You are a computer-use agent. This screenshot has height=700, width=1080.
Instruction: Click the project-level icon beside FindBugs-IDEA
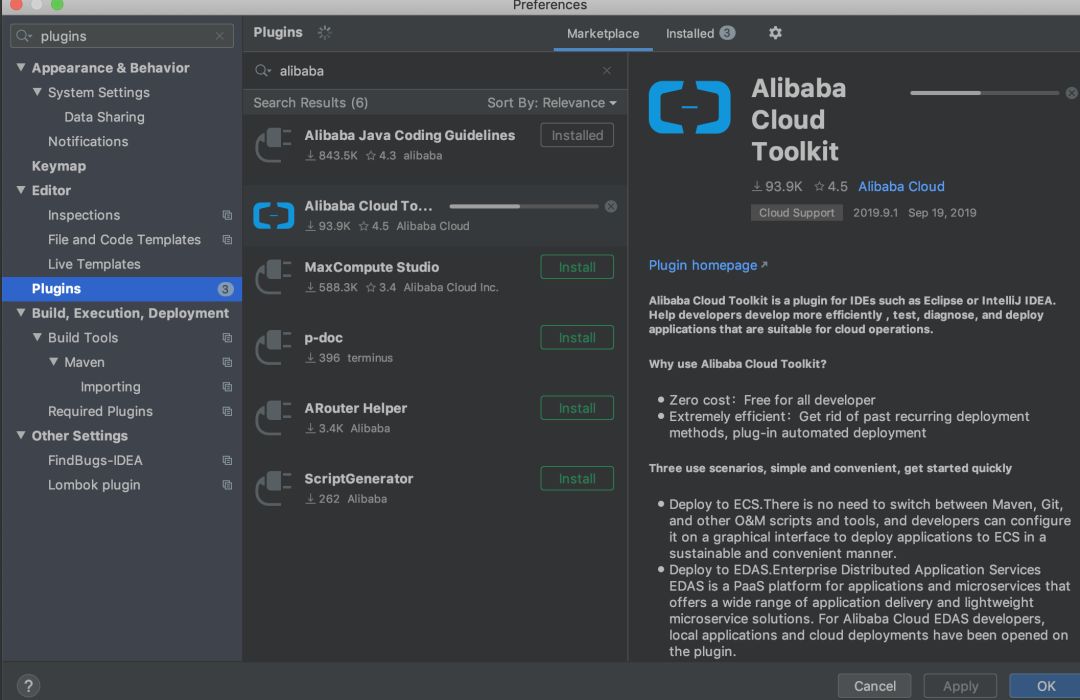[x=227, y=460]
